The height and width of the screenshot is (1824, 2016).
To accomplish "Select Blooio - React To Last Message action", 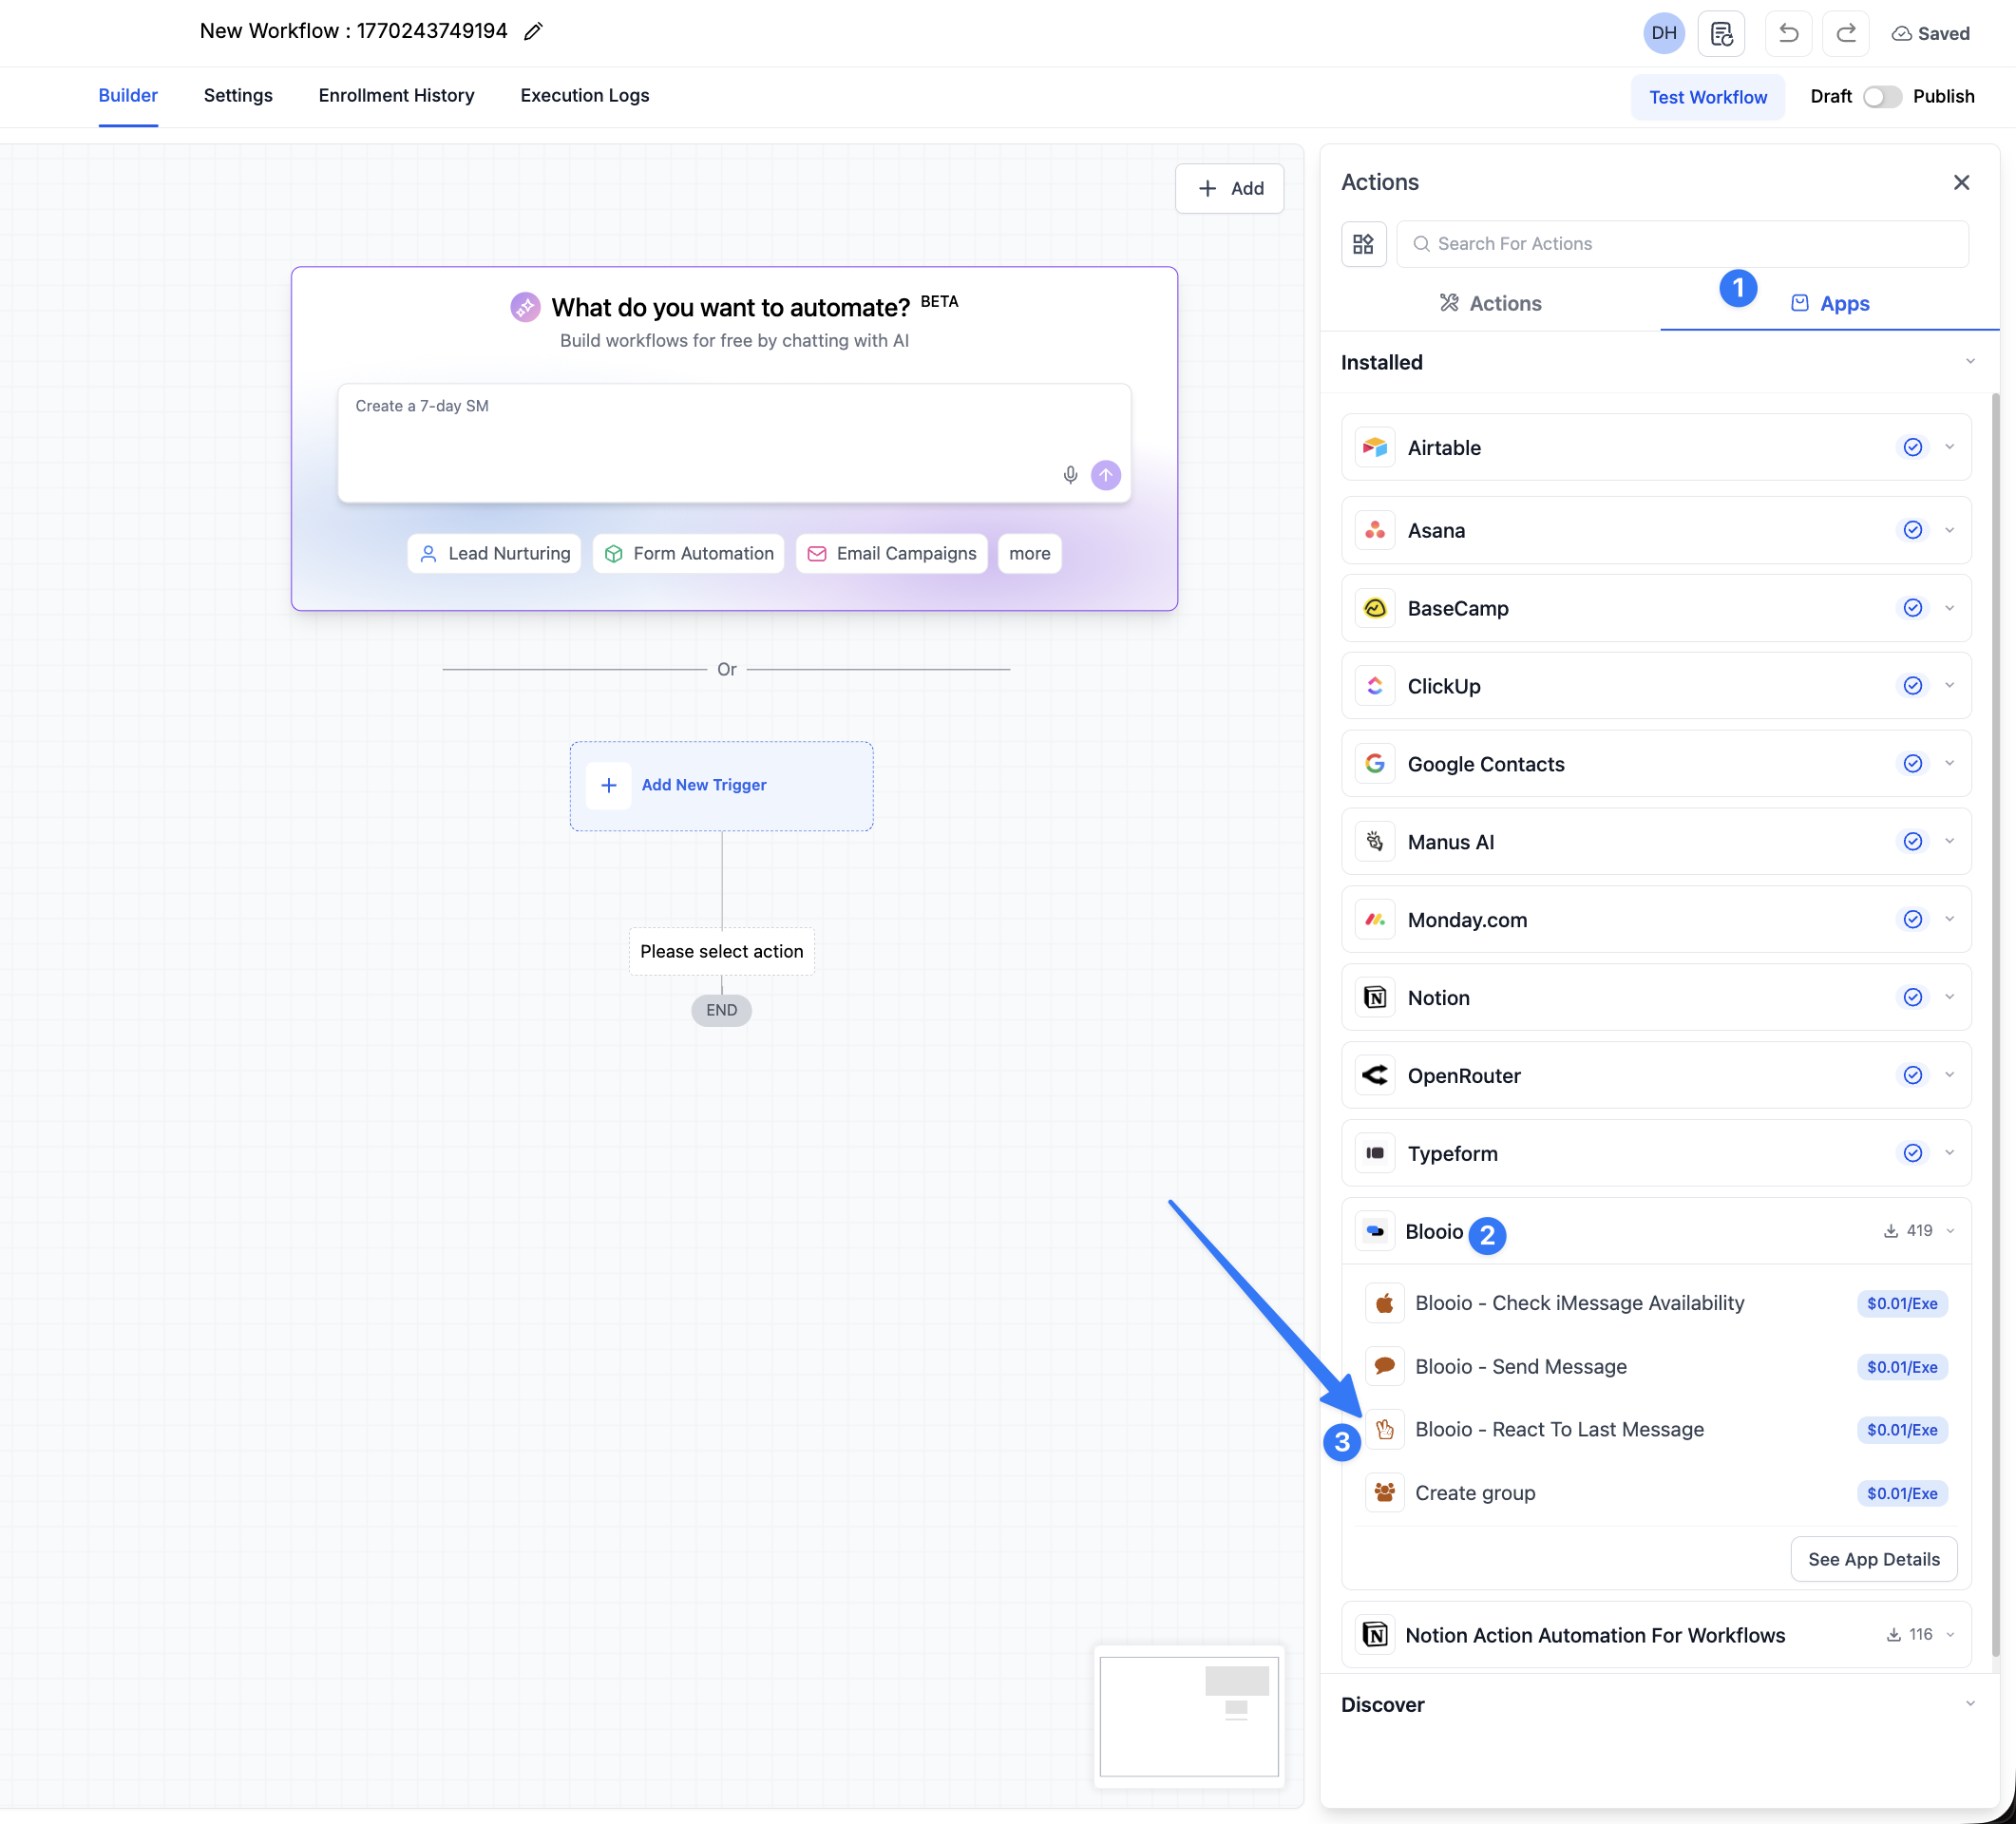I will [1656, 1430].
